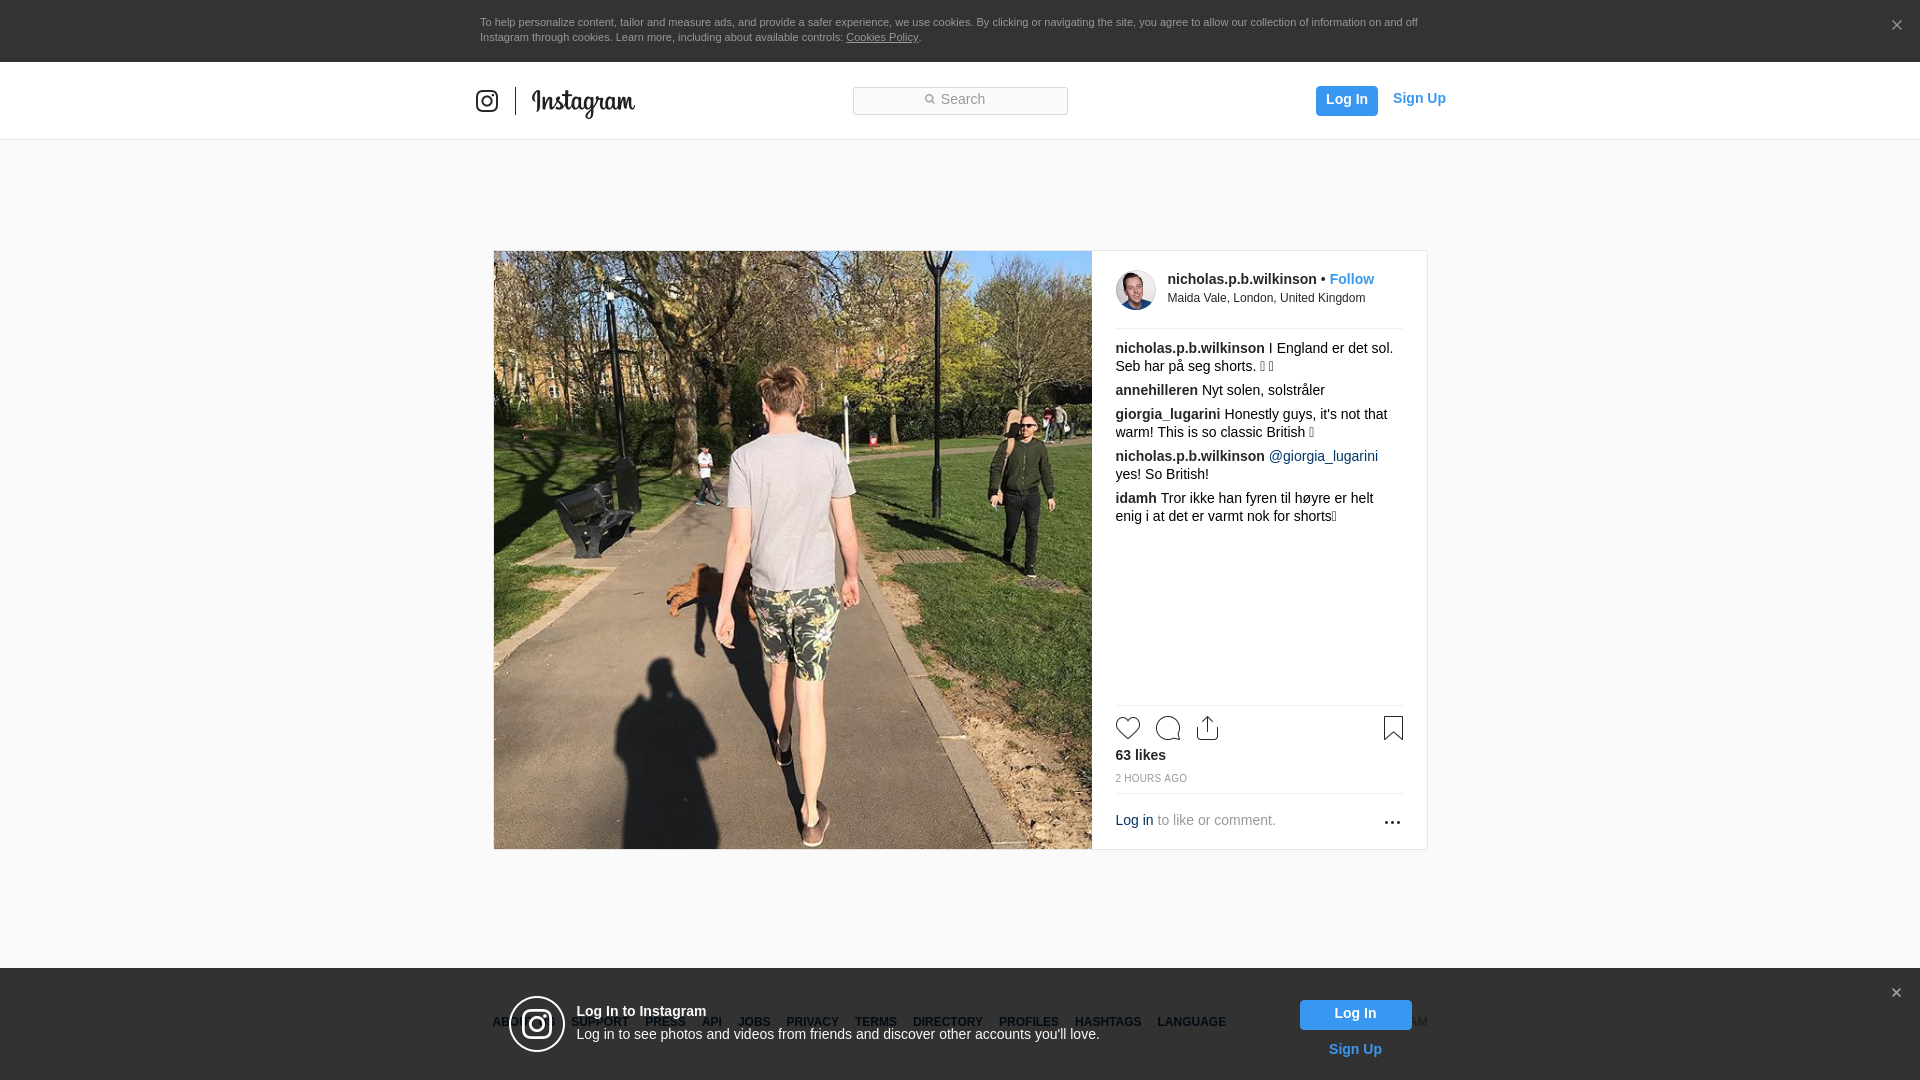View the 63 likes list
This screenshot has width=1920, height=1080.
pos(1140,755)
